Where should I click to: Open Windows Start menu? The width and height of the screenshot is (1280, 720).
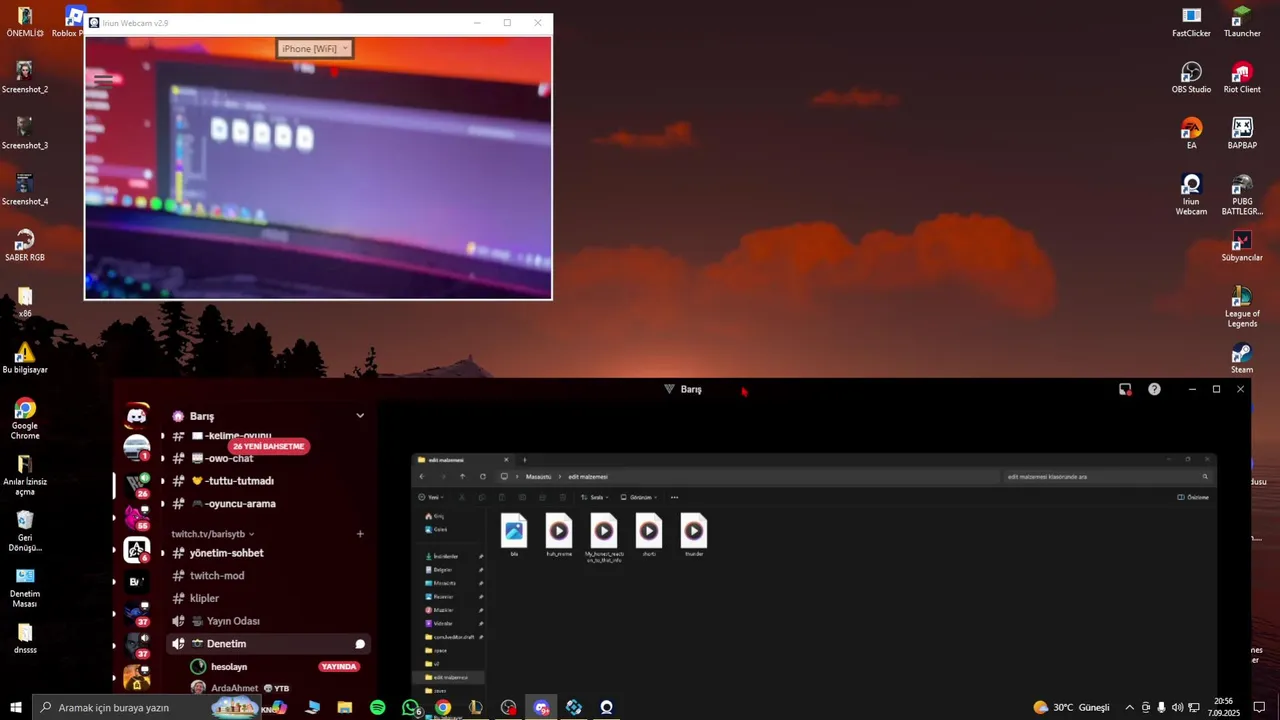16,707
